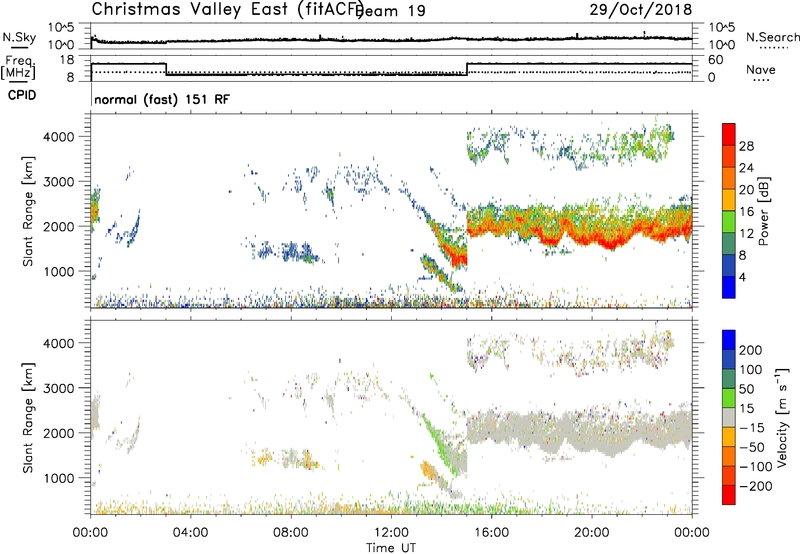This screenshot has width=800, height=554.
Task: Click the "18" frequency axis tick
Action: [67, 60]
